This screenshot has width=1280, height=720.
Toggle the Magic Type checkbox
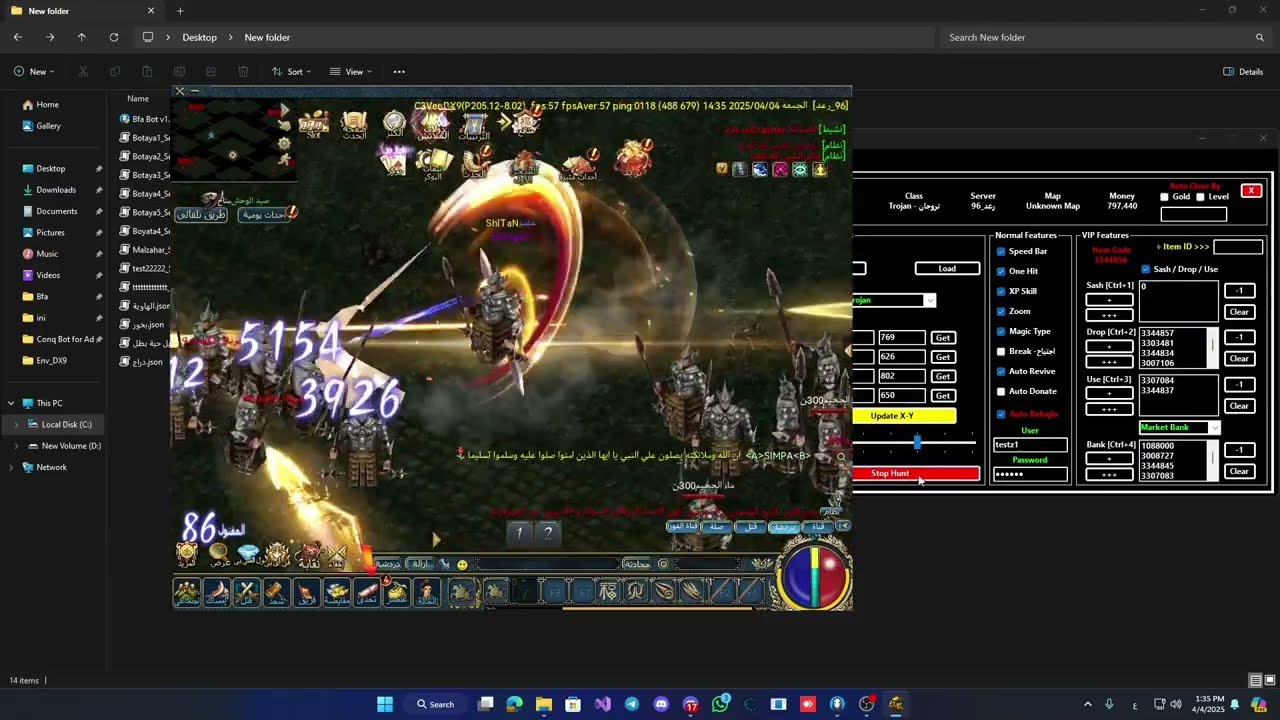[x=1001, y=331]
